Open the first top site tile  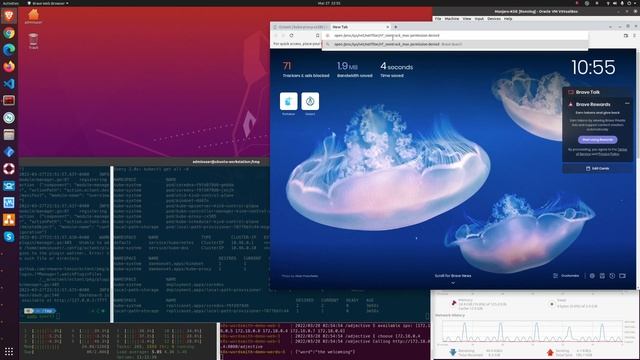click(x=289, y=101)
